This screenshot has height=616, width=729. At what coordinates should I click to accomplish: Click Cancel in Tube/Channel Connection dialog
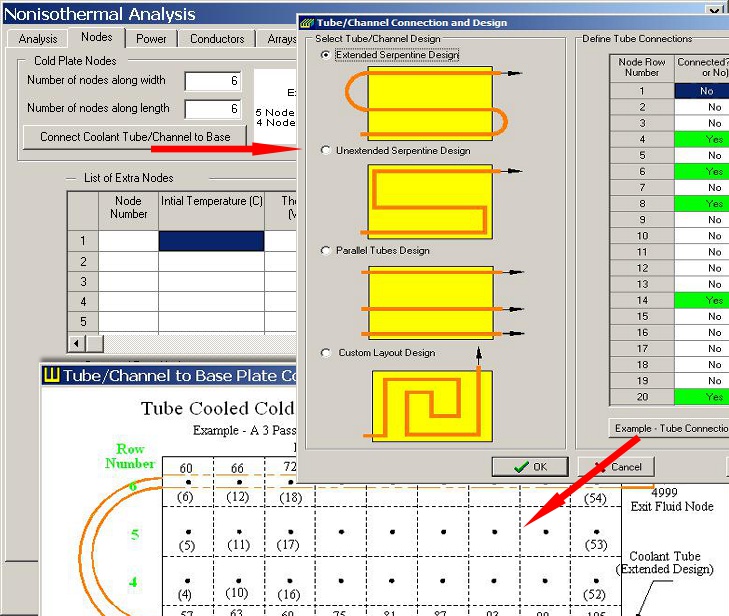pyautogui.click(x=616, y=467)
